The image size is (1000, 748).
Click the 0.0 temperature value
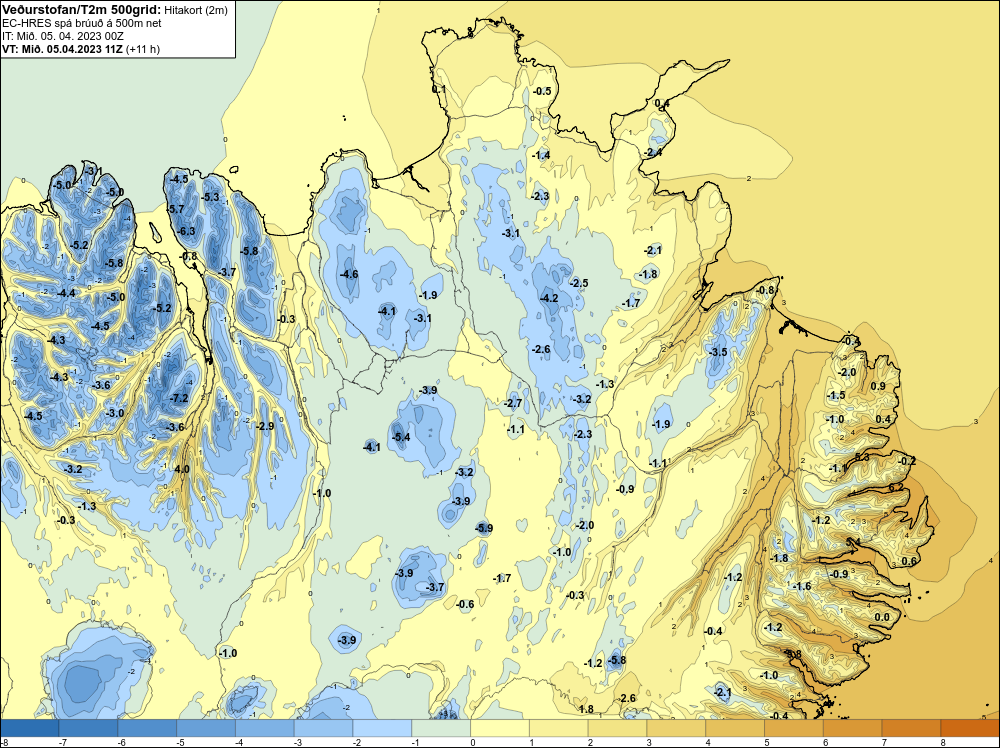pyautogui.click(x=882, y=617)
